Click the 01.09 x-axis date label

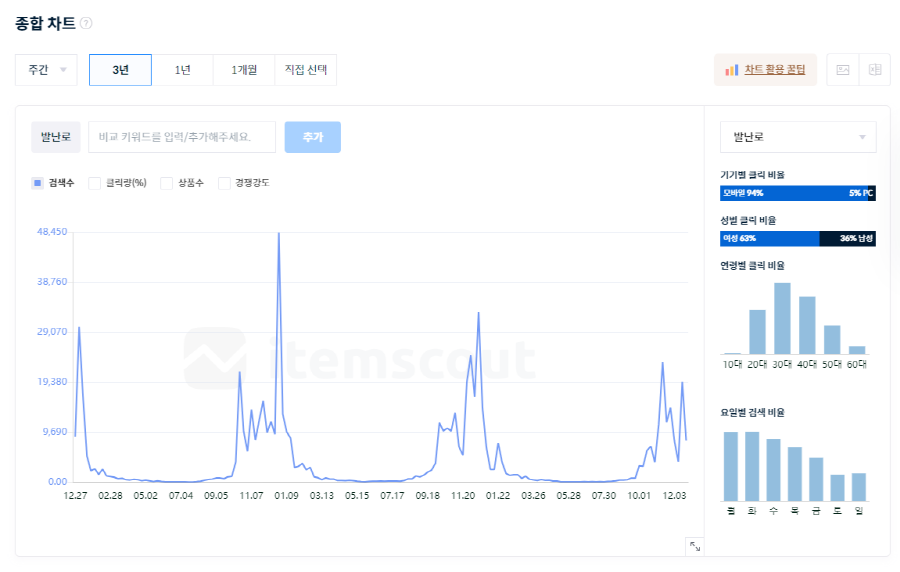[286, 496]
